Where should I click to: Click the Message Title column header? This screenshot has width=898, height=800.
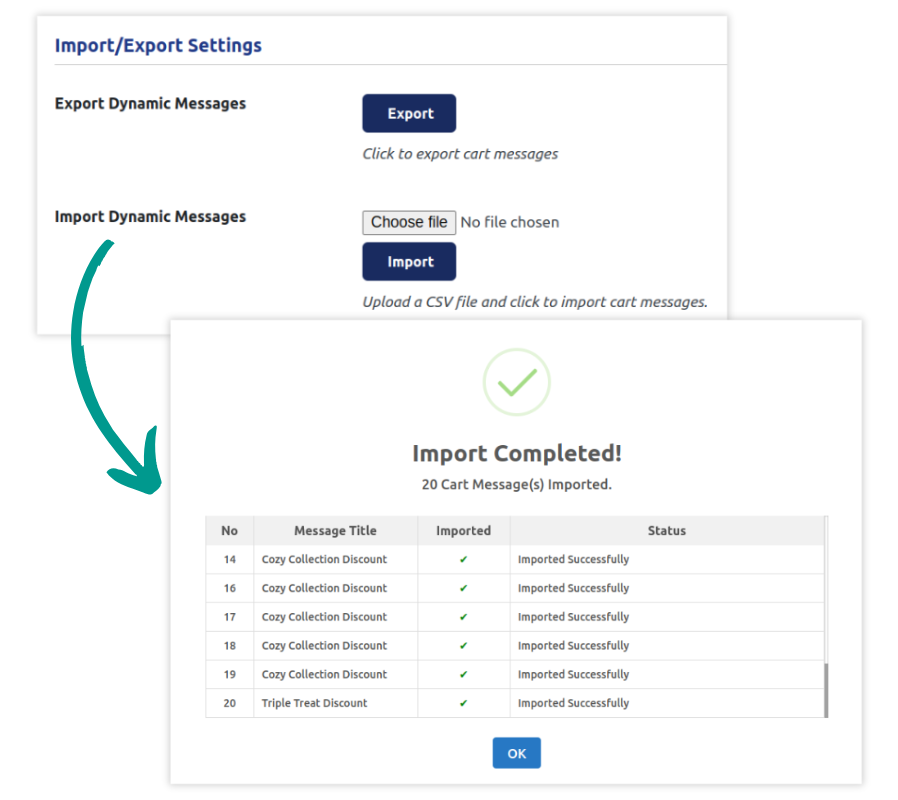tap(335, 531)
